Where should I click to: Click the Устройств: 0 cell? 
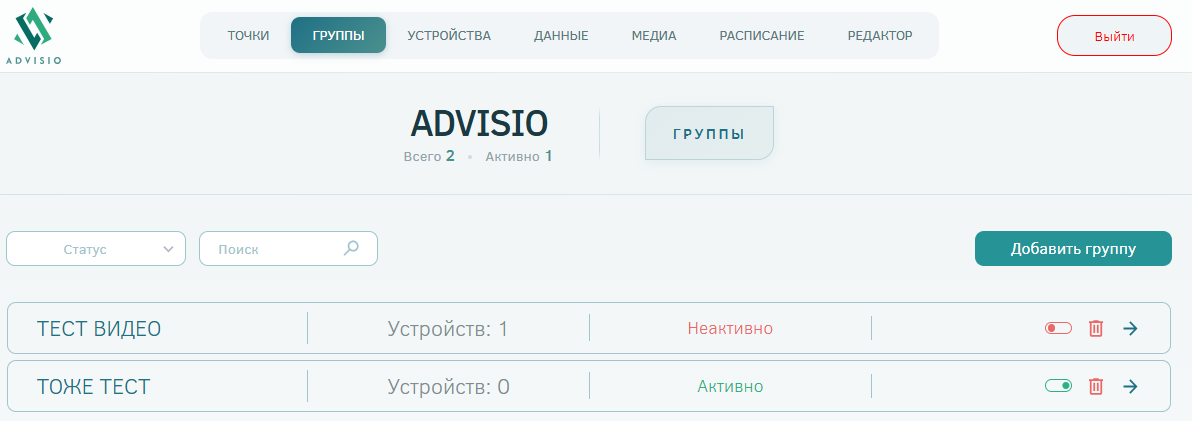click(x=449, y=386)
